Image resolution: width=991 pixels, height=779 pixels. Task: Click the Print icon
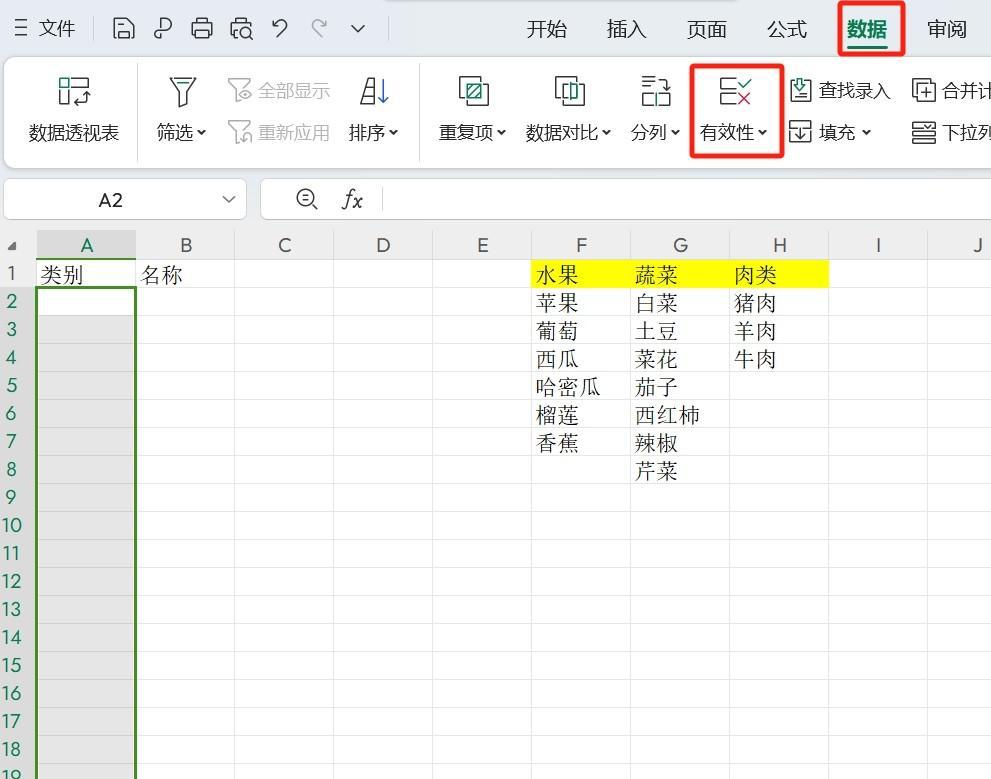pos(202,28)
